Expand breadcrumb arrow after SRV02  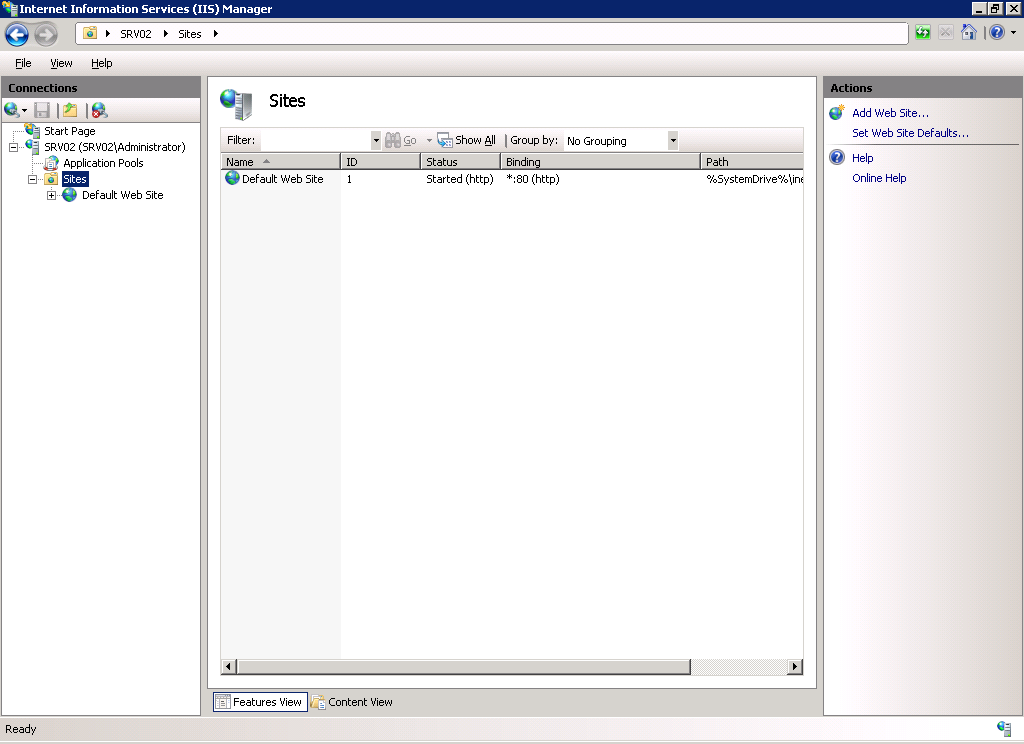tap(166, 33)
